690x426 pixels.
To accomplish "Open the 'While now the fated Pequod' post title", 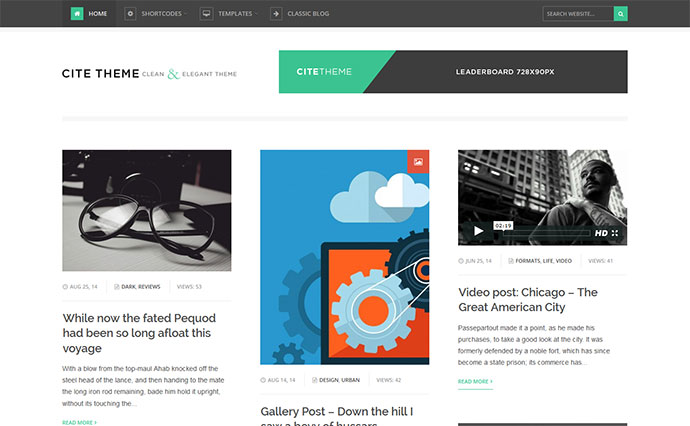I will click(x=139, y=333).
